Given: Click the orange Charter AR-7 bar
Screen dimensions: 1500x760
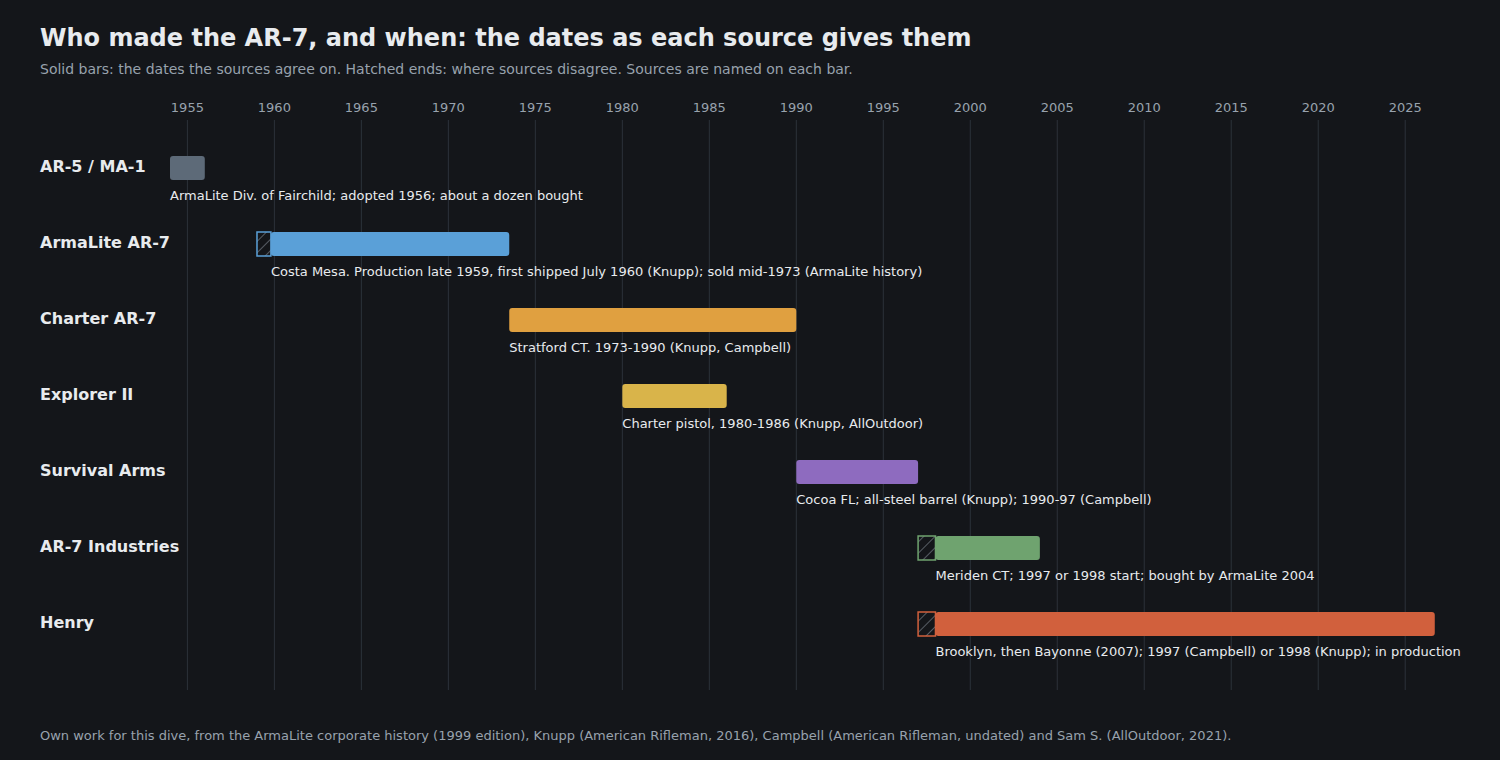Looking at the screenshot, I should (653, 320).
